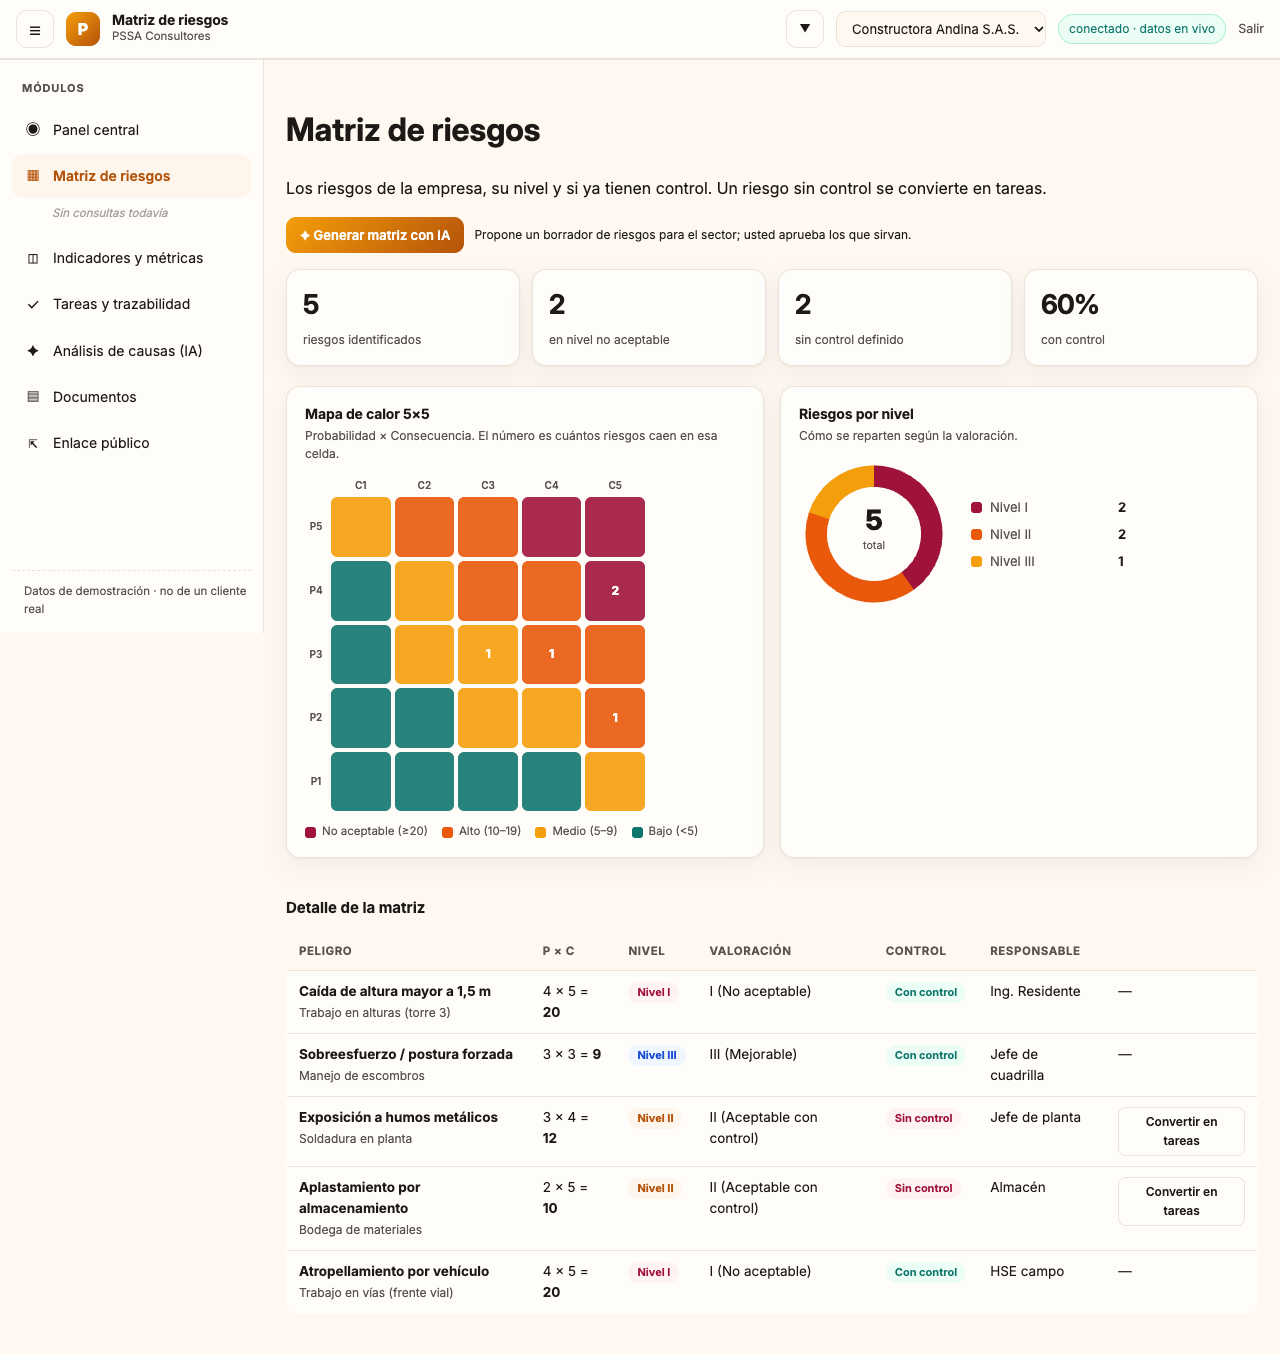Screen dimensions: 1280x1354
Task: Click the riesgos identificados card
Action: click(403, 318)
